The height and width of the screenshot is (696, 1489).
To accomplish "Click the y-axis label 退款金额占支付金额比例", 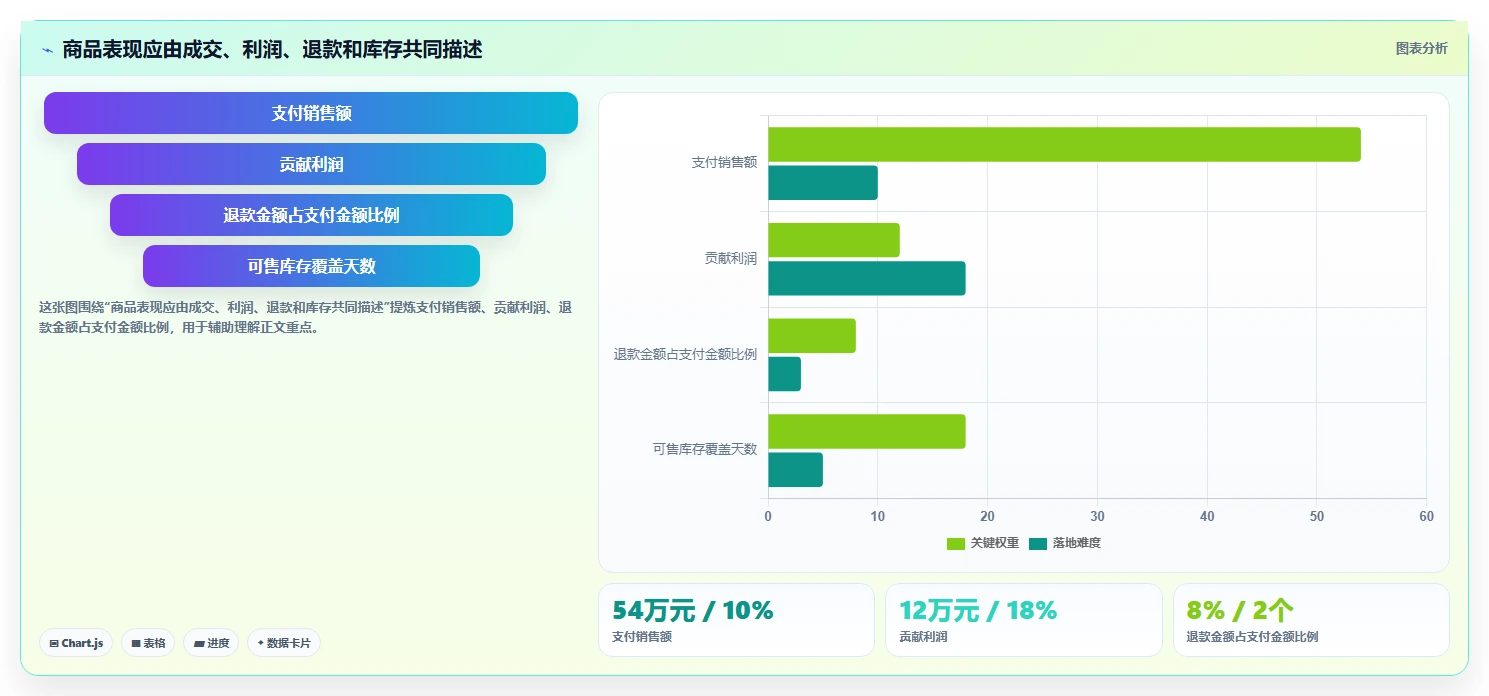I will pyautogui.click(x=685, y=354).
